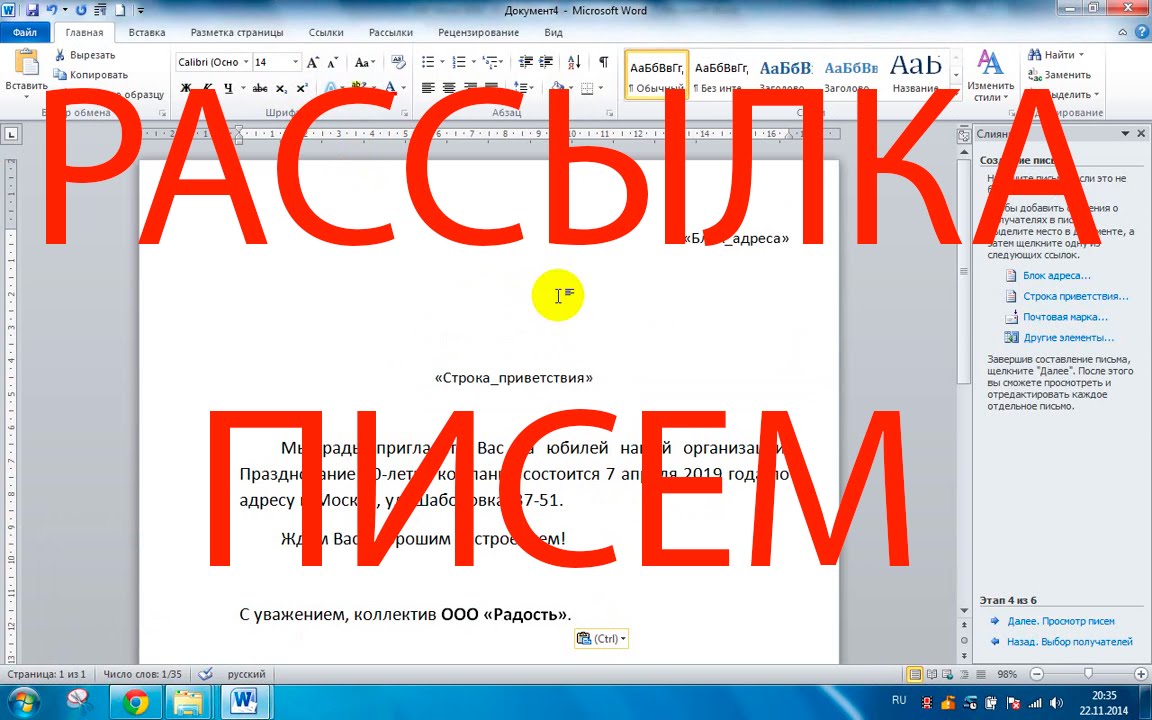The image size is (1152, 720).
Task: Click the Другие элементы link
Action: click(1068, 337)
